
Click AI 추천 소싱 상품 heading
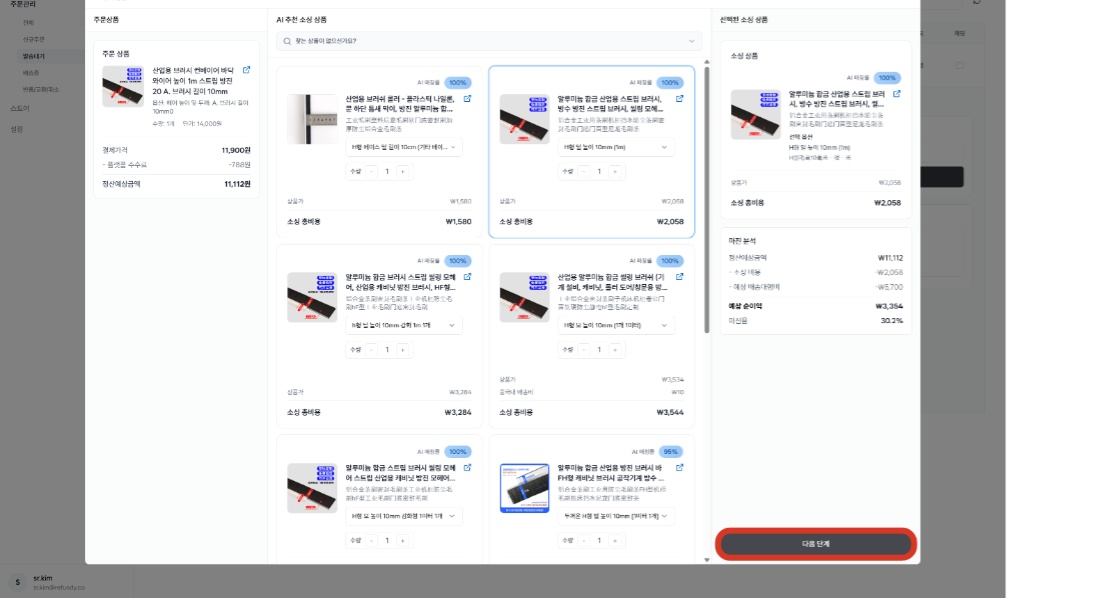coord(301,20)
